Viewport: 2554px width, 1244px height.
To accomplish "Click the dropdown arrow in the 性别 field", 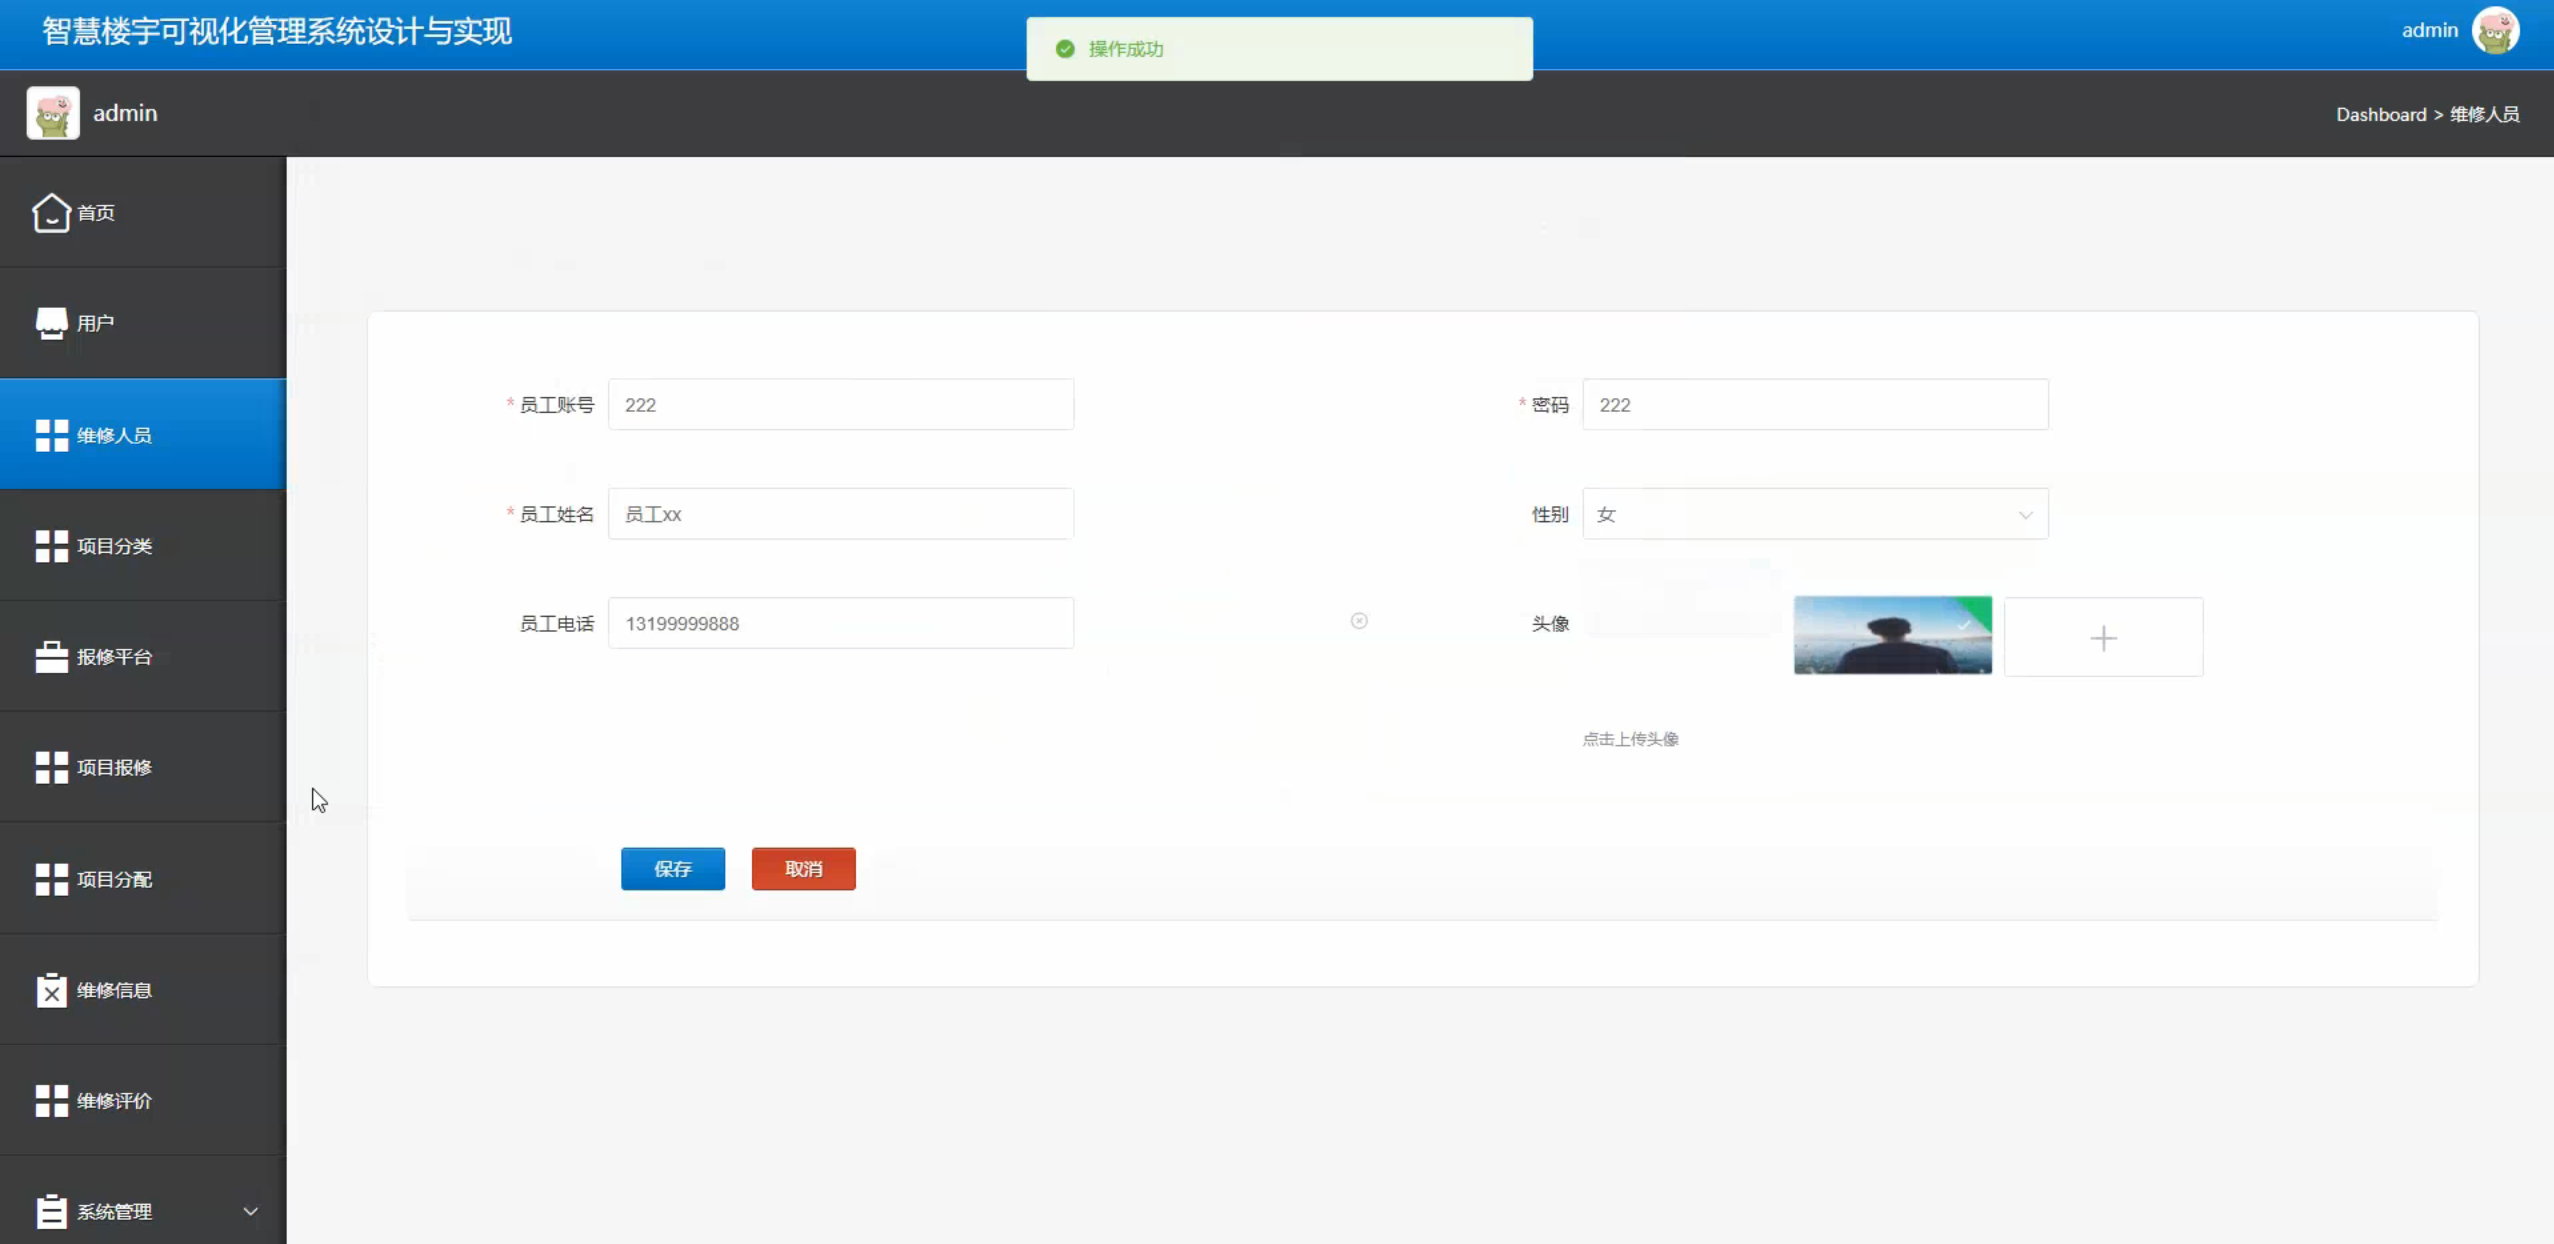I will (x=2025, y=515).
